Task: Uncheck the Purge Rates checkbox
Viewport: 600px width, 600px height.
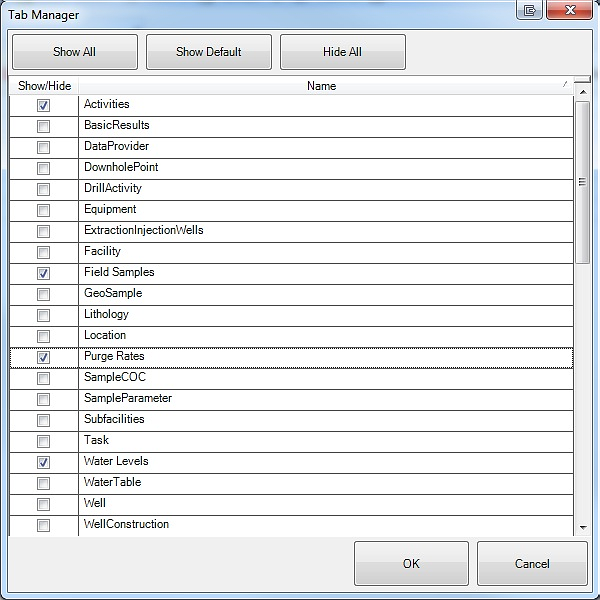Action: point(43,357)
